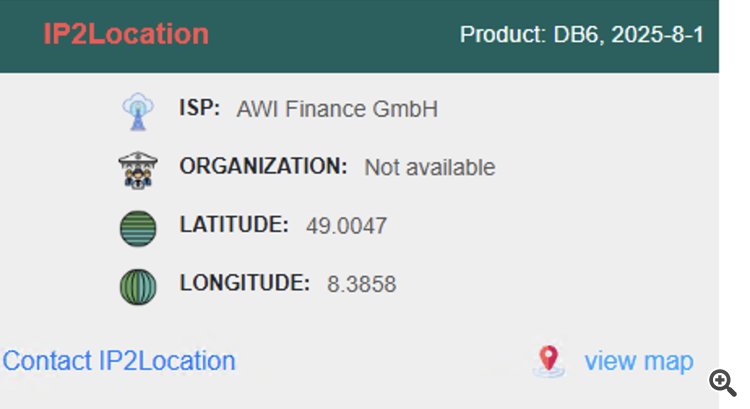
Task: Click the ISP label
Action: [199, 108]
